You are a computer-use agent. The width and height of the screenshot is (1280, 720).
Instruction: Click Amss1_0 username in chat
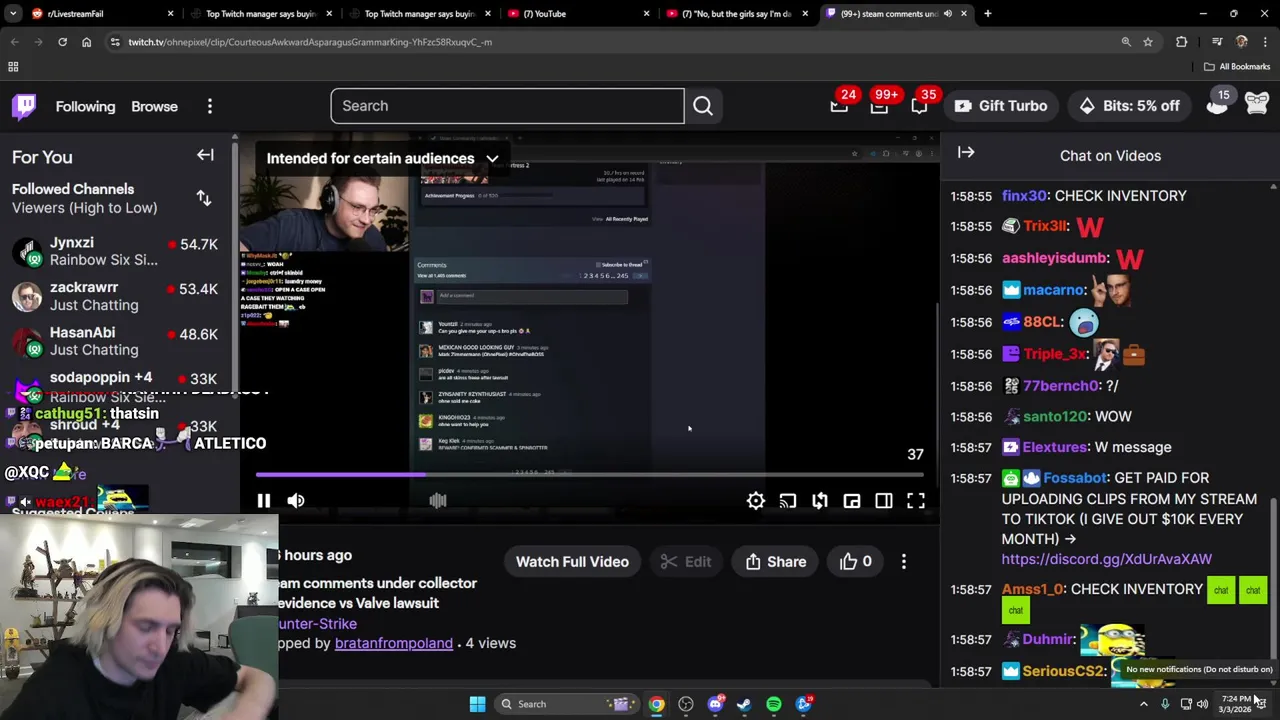[x=1033, y=589]
